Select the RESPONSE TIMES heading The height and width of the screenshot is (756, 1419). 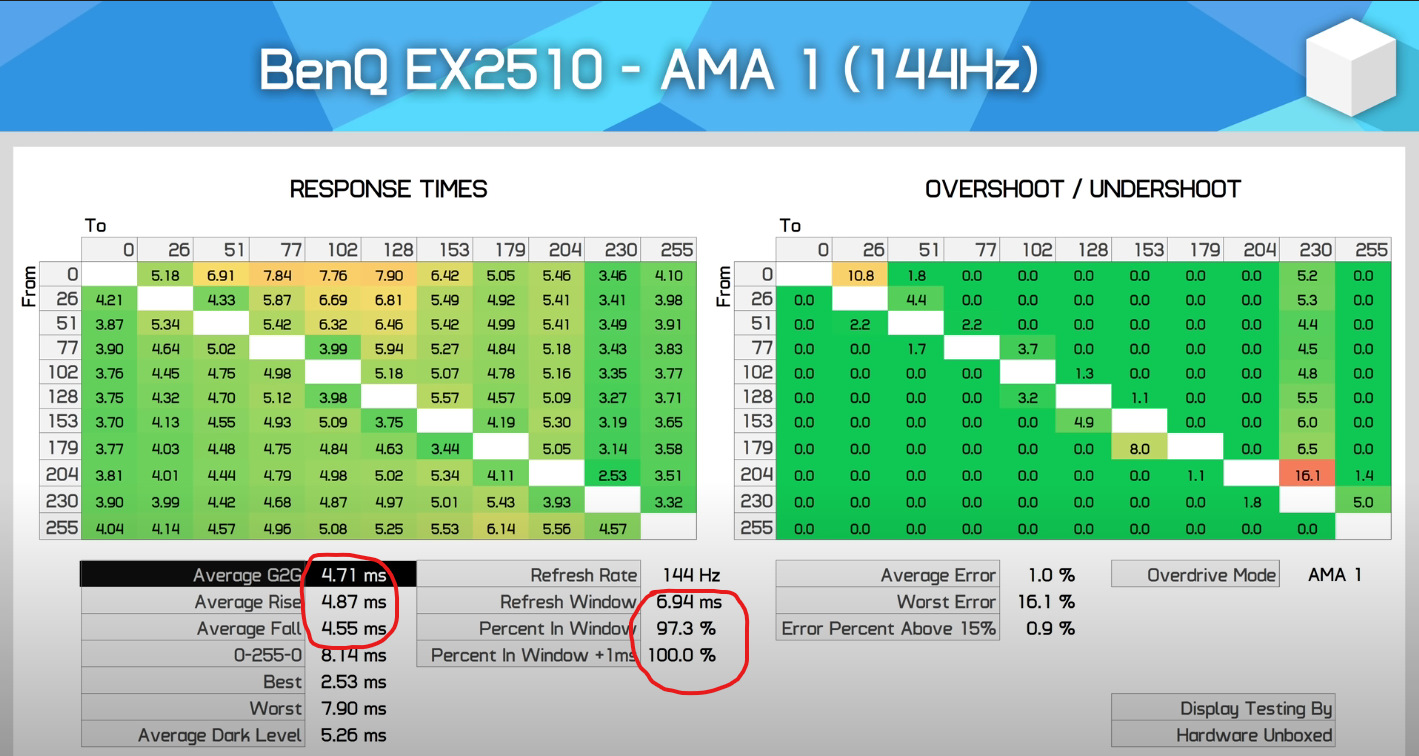click(388, 189)
